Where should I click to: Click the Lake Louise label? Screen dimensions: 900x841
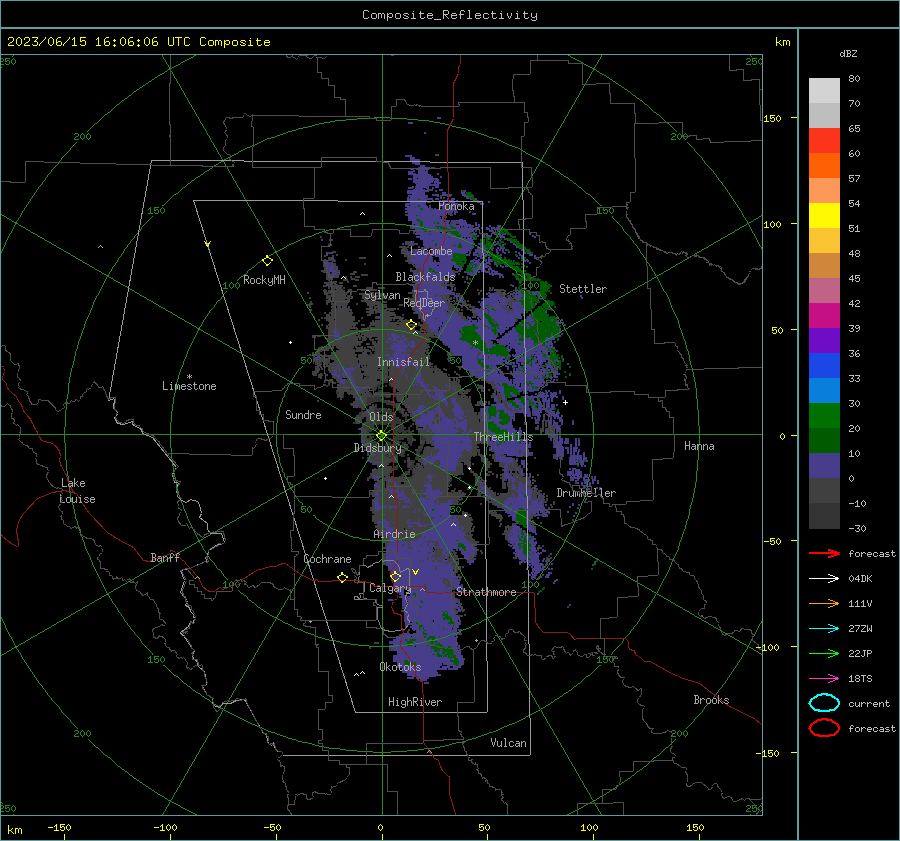77,491
